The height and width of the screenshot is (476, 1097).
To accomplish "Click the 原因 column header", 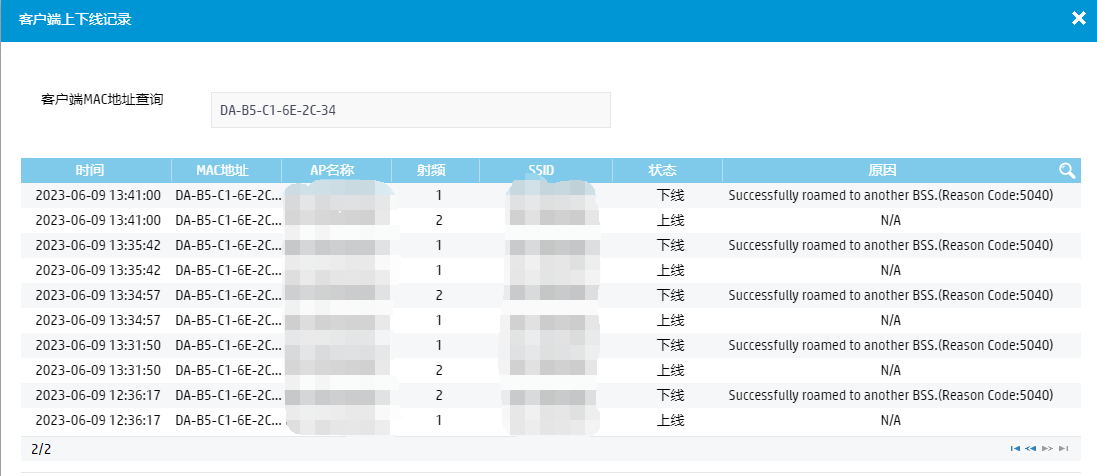I will (882, 170).
